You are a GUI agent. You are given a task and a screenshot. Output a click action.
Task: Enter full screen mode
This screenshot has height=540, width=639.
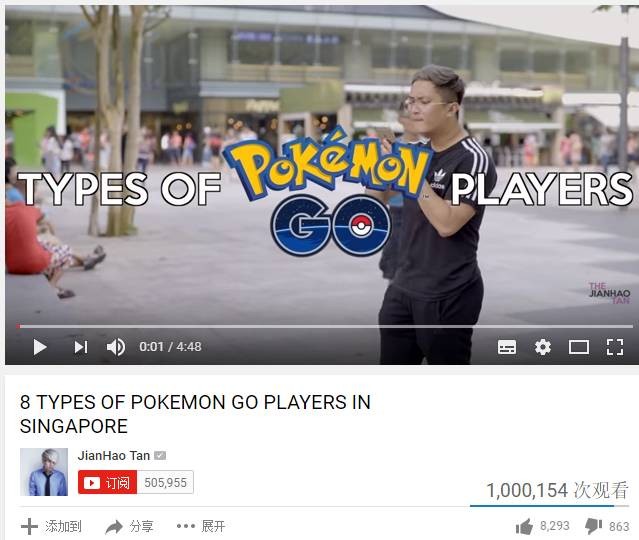[615, 347]
